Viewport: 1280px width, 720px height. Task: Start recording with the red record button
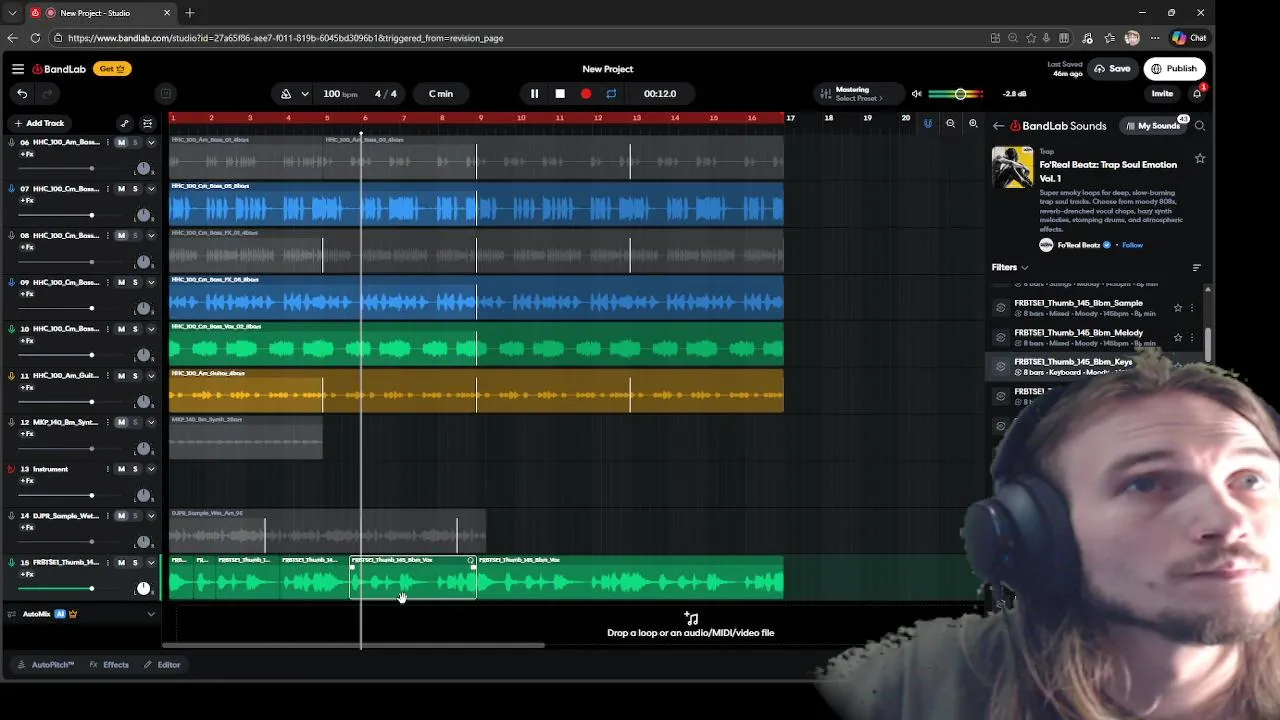[586, 94]
